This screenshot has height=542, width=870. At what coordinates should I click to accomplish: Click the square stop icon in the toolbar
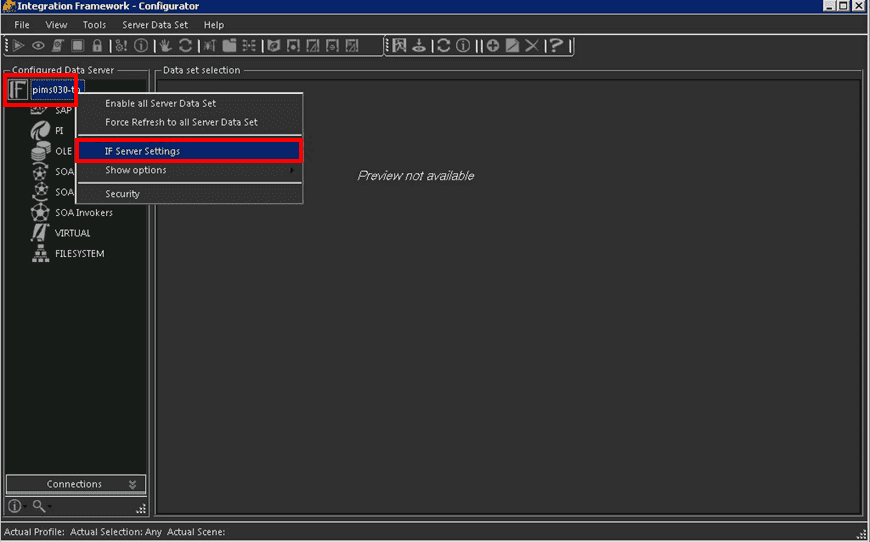tap(78, 45)
